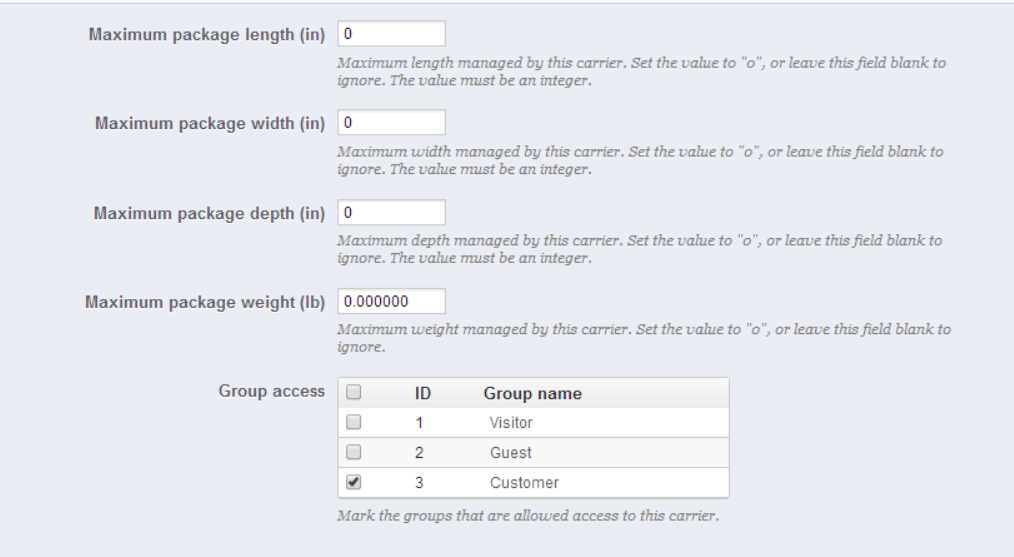The image size is (1014, 557).
Task: Click the Maximum package length input field
Action: pos(391,33)
